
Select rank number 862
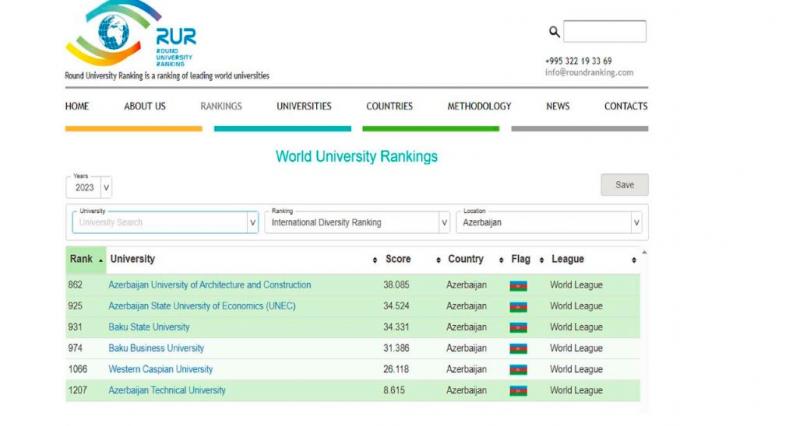click(75, 285)
